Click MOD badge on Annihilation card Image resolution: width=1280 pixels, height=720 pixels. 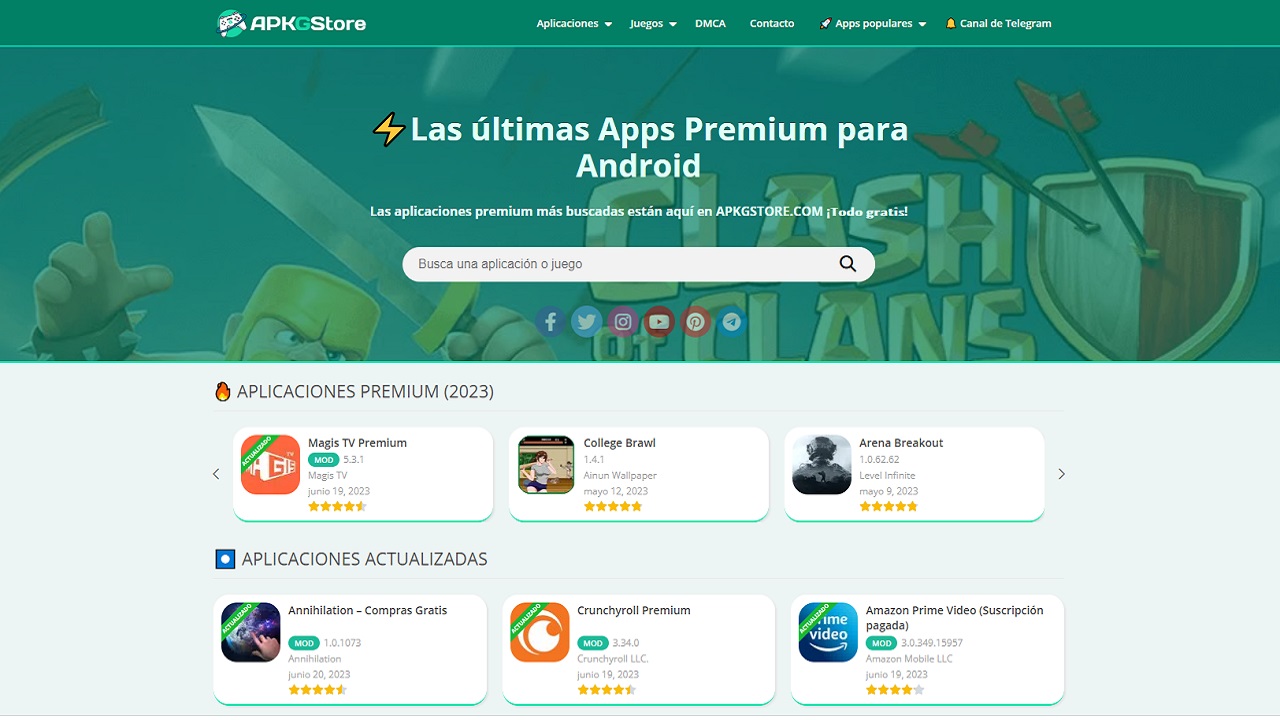tap(304, 643)
